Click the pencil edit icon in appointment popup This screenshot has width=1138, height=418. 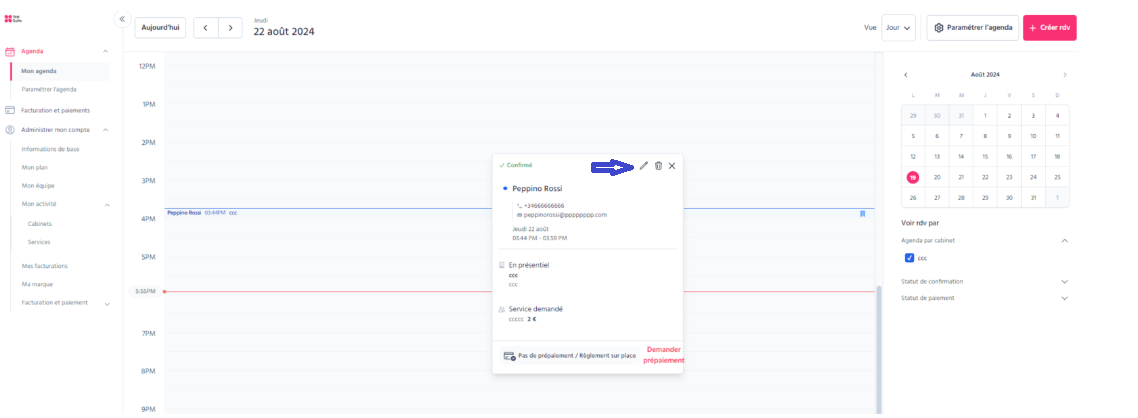643,166
